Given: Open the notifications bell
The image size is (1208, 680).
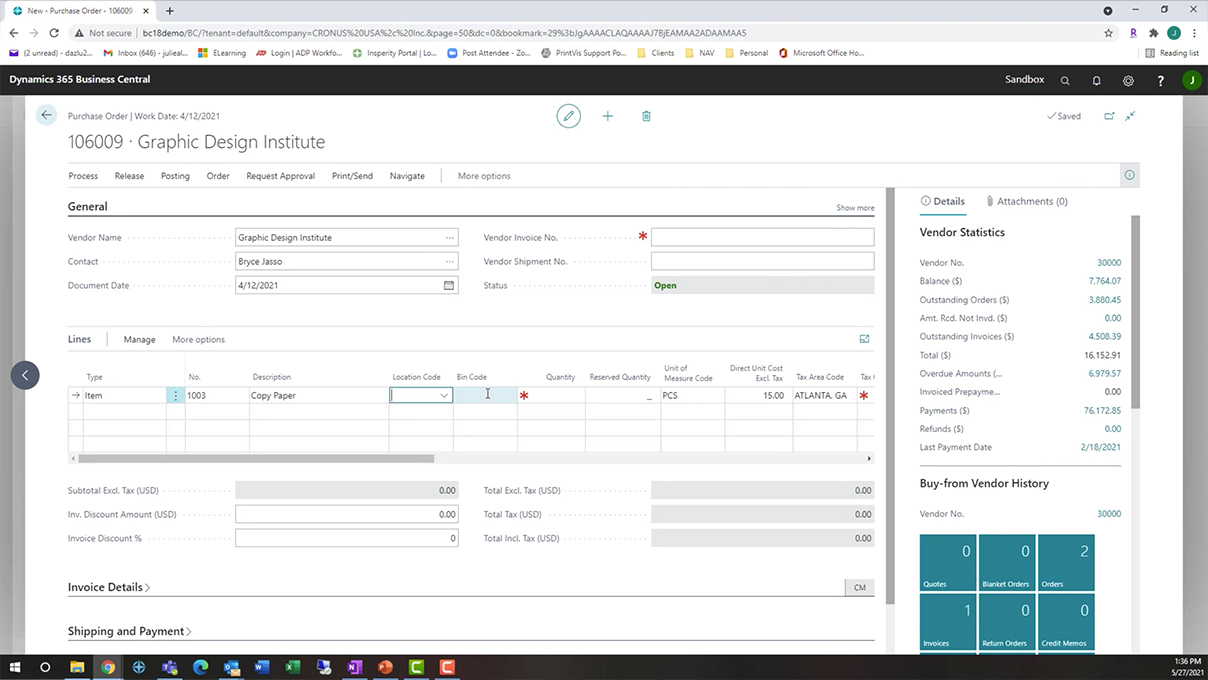Looking at the screenshot, I should [1097, 80].
